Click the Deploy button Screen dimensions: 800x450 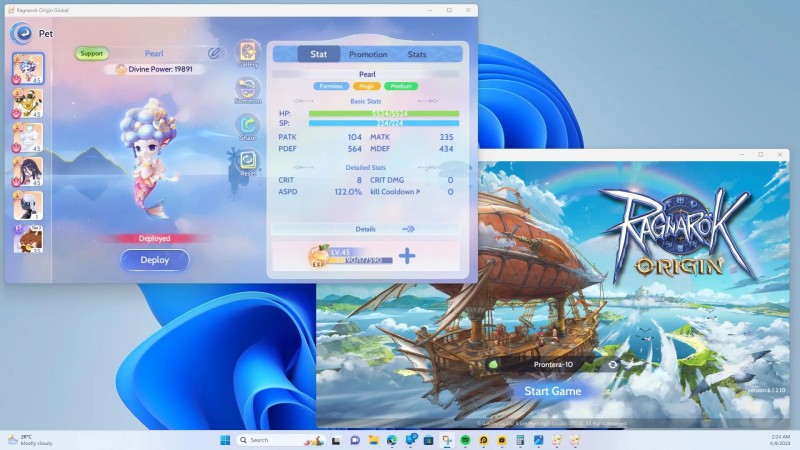coord(155,260)
